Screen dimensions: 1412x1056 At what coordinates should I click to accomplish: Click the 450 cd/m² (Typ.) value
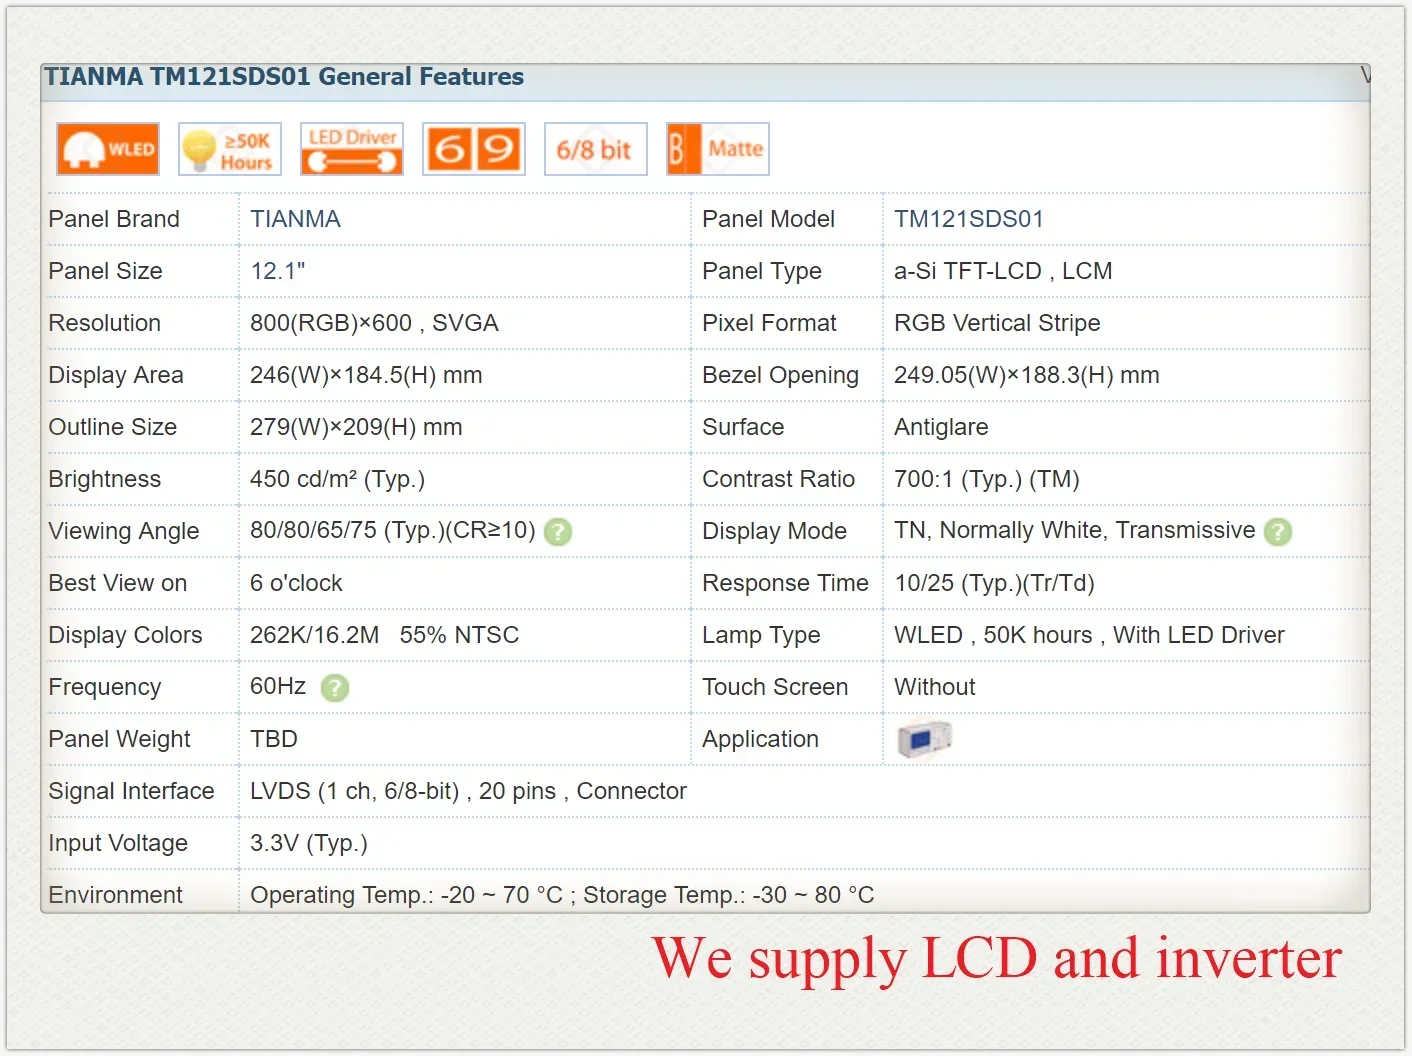click(337, 479)
